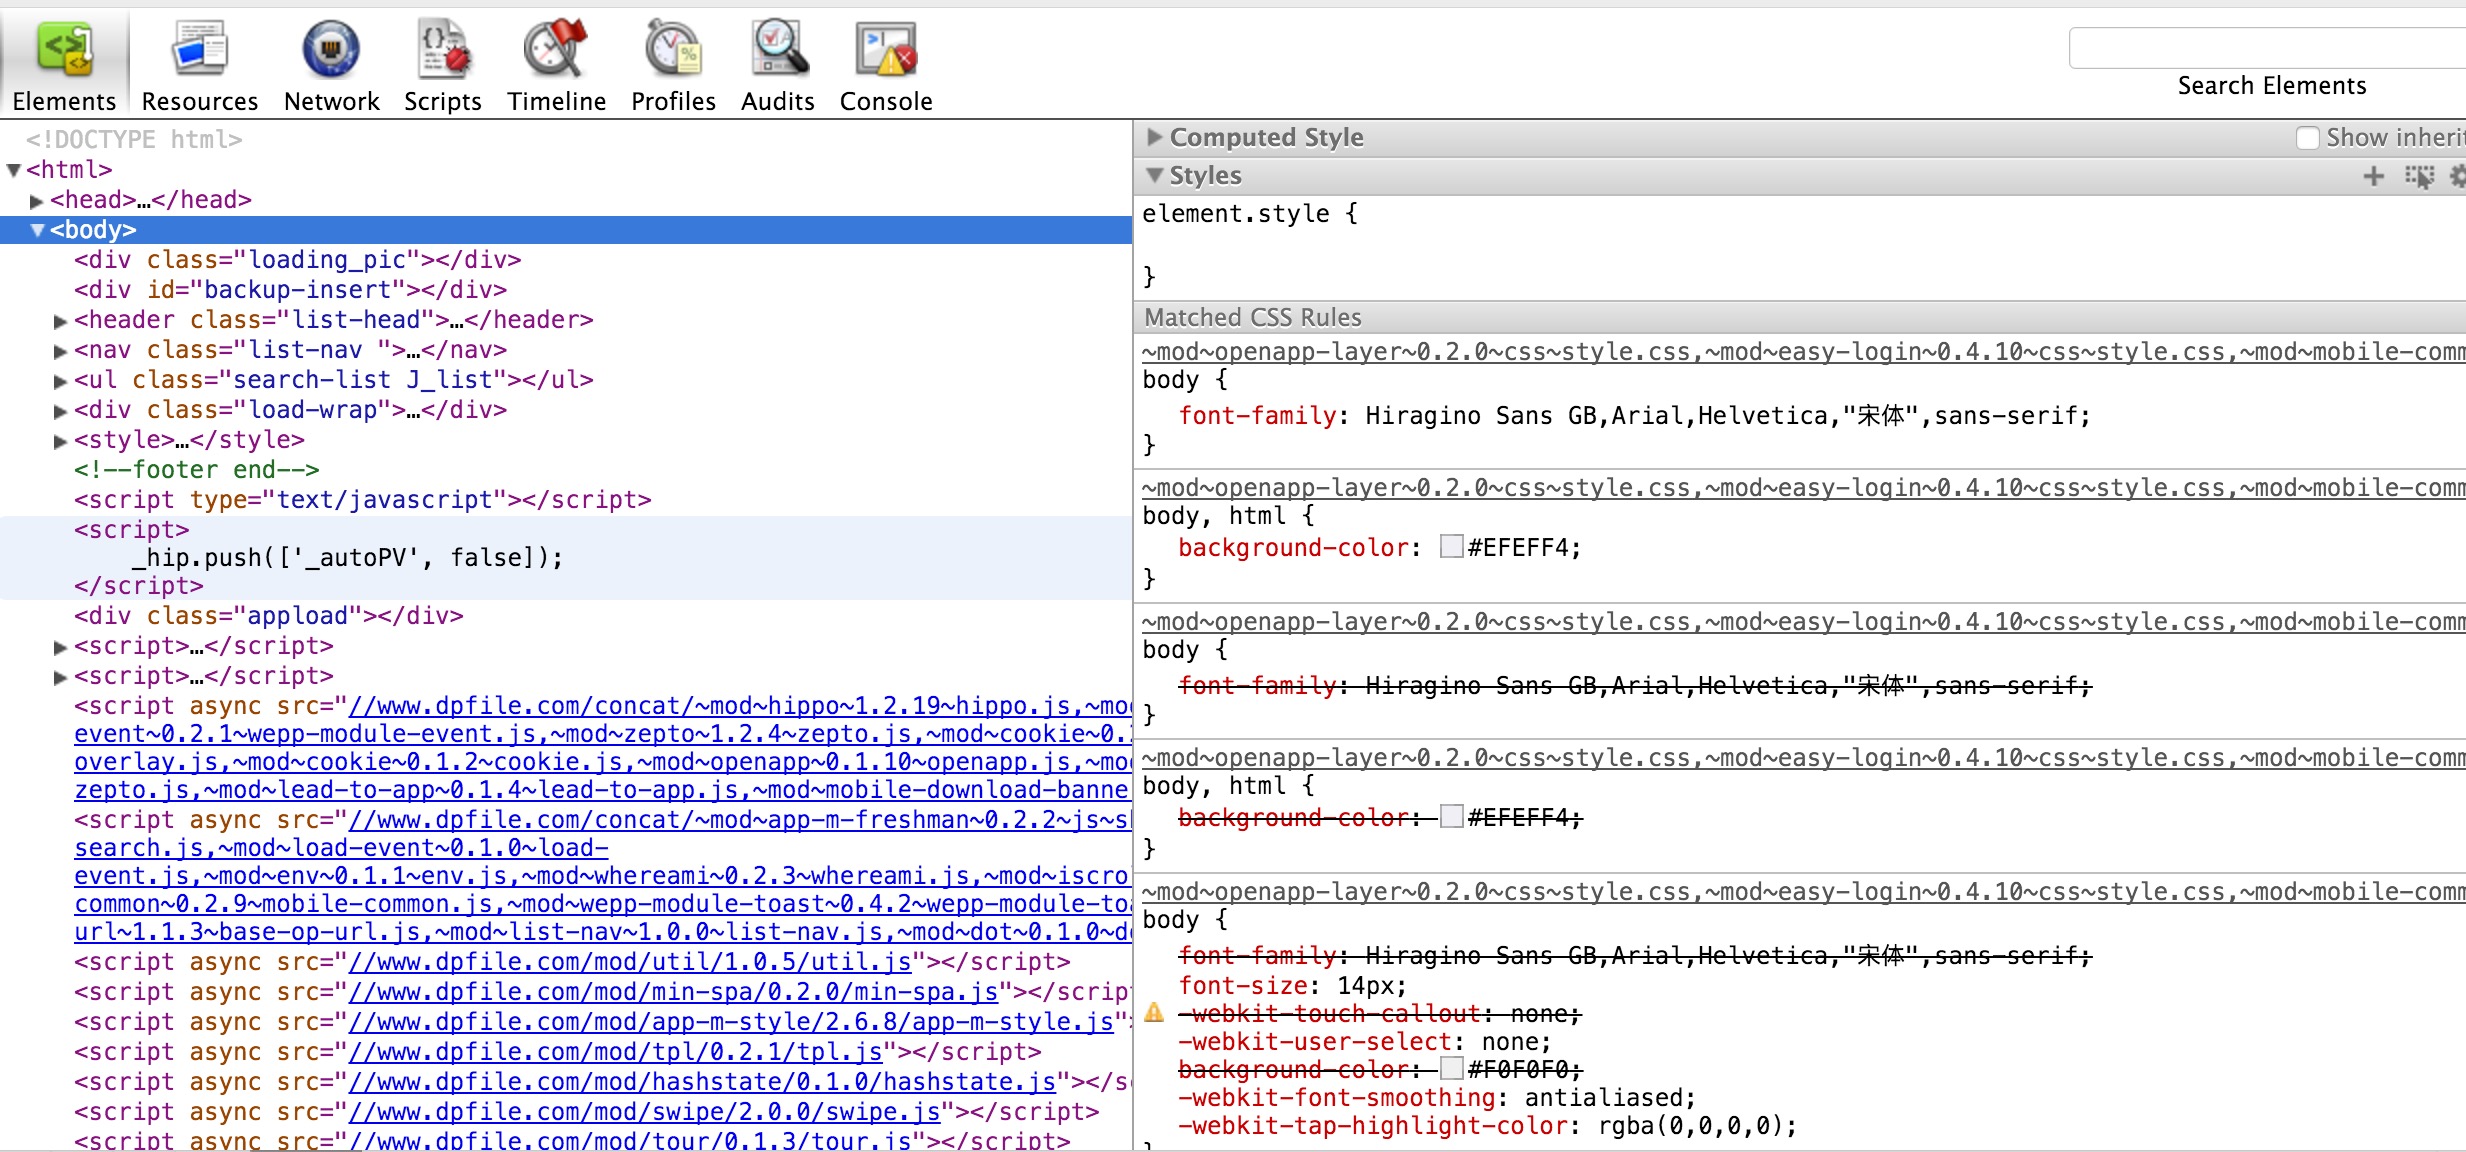Click the Search Elements input field

coord(2270,48)
